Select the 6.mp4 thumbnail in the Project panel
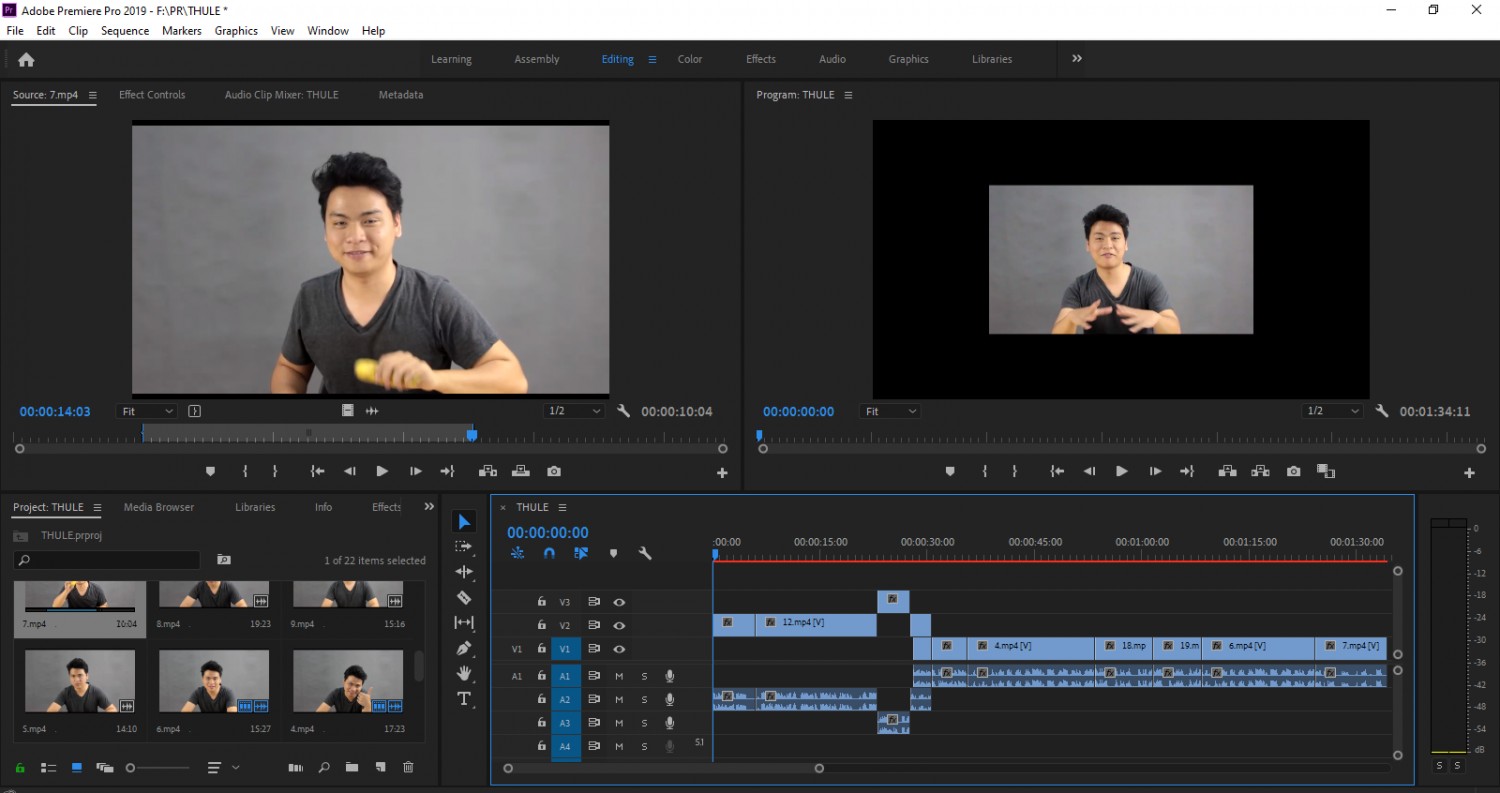Image resolution: width=1500 pixels, height=793 pixels. 214,681
